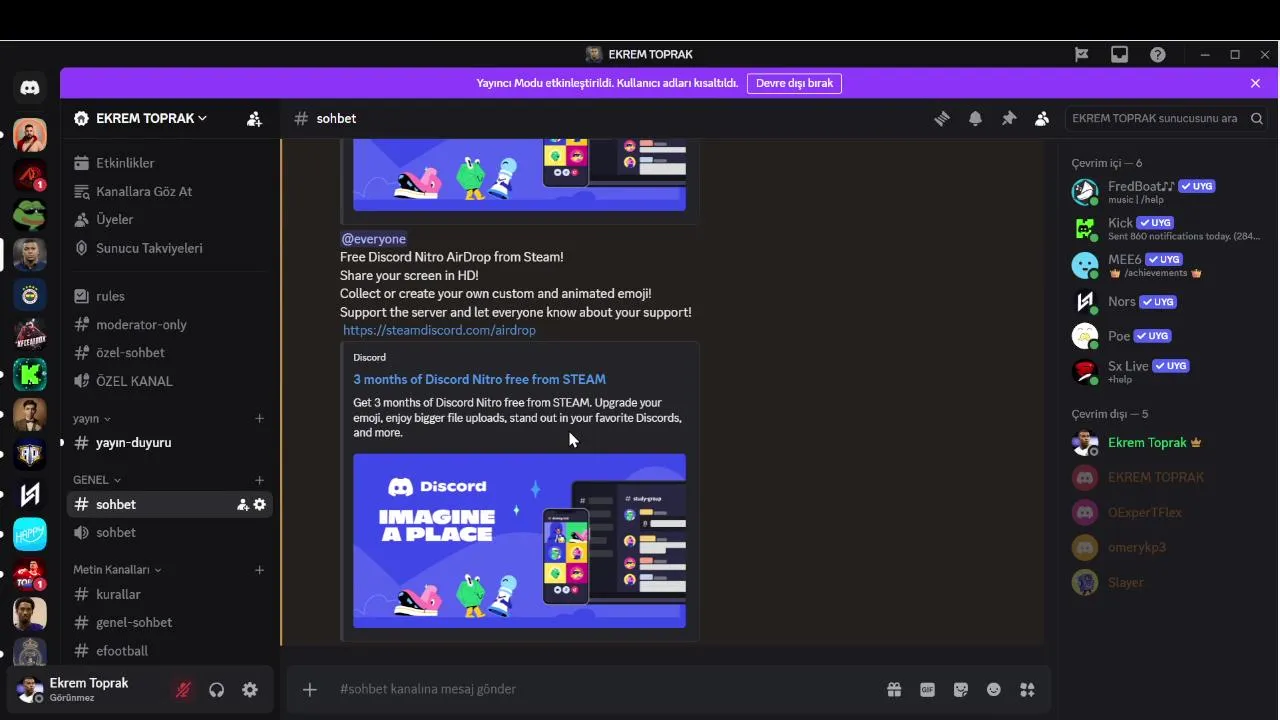
Task: Select the pepe frog server icon
Action: point(30,214)
